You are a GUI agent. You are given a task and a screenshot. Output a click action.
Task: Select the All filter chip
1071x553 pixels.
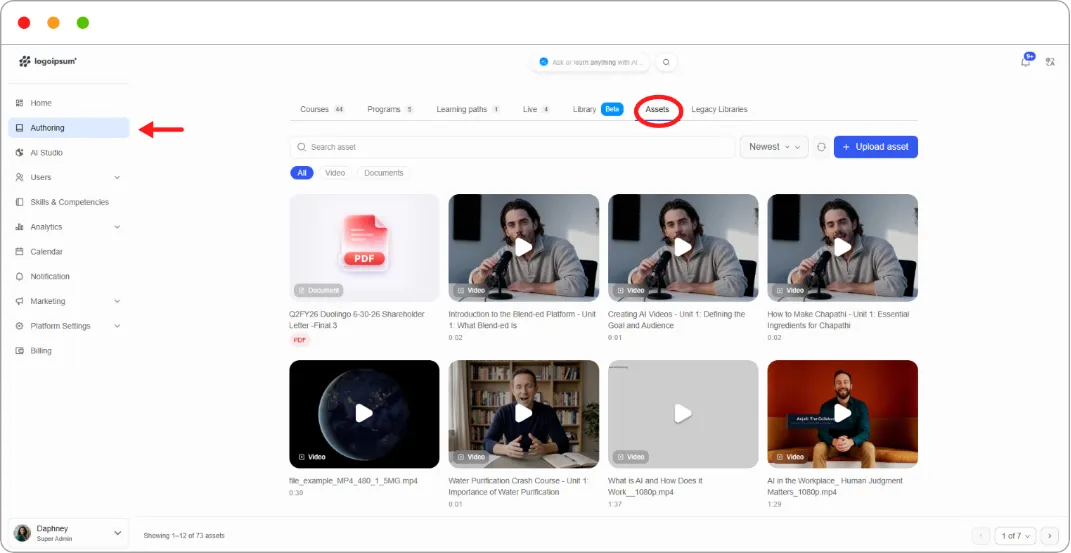[x=302, y=173]
